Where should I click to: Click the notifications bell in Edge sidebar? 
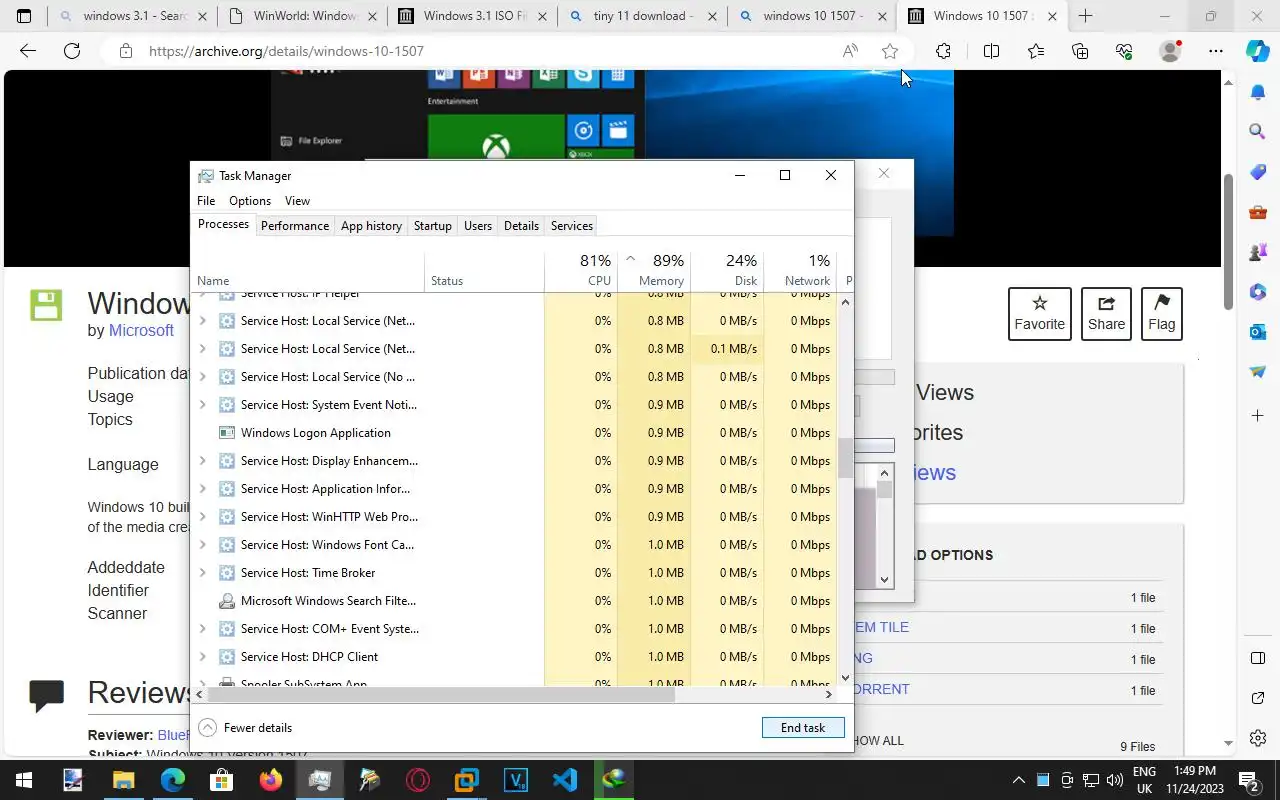click(x=1258, y=92)
